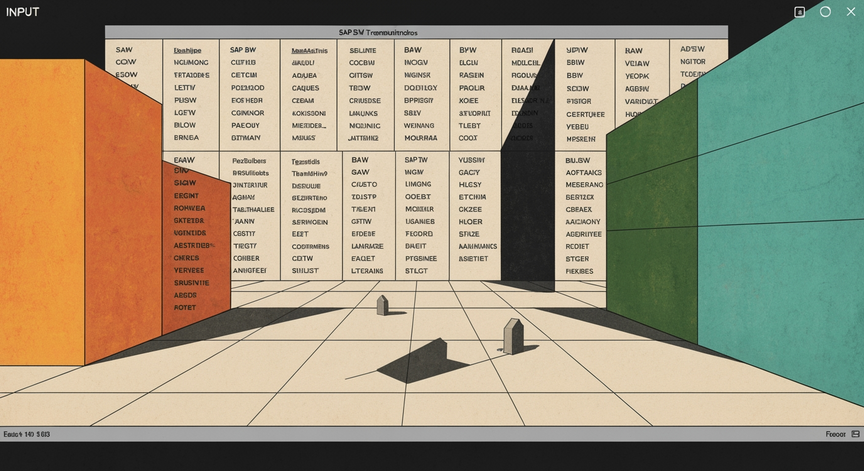Select the BLOW entry in the list
864x471 pixels.
pos(185,125)
